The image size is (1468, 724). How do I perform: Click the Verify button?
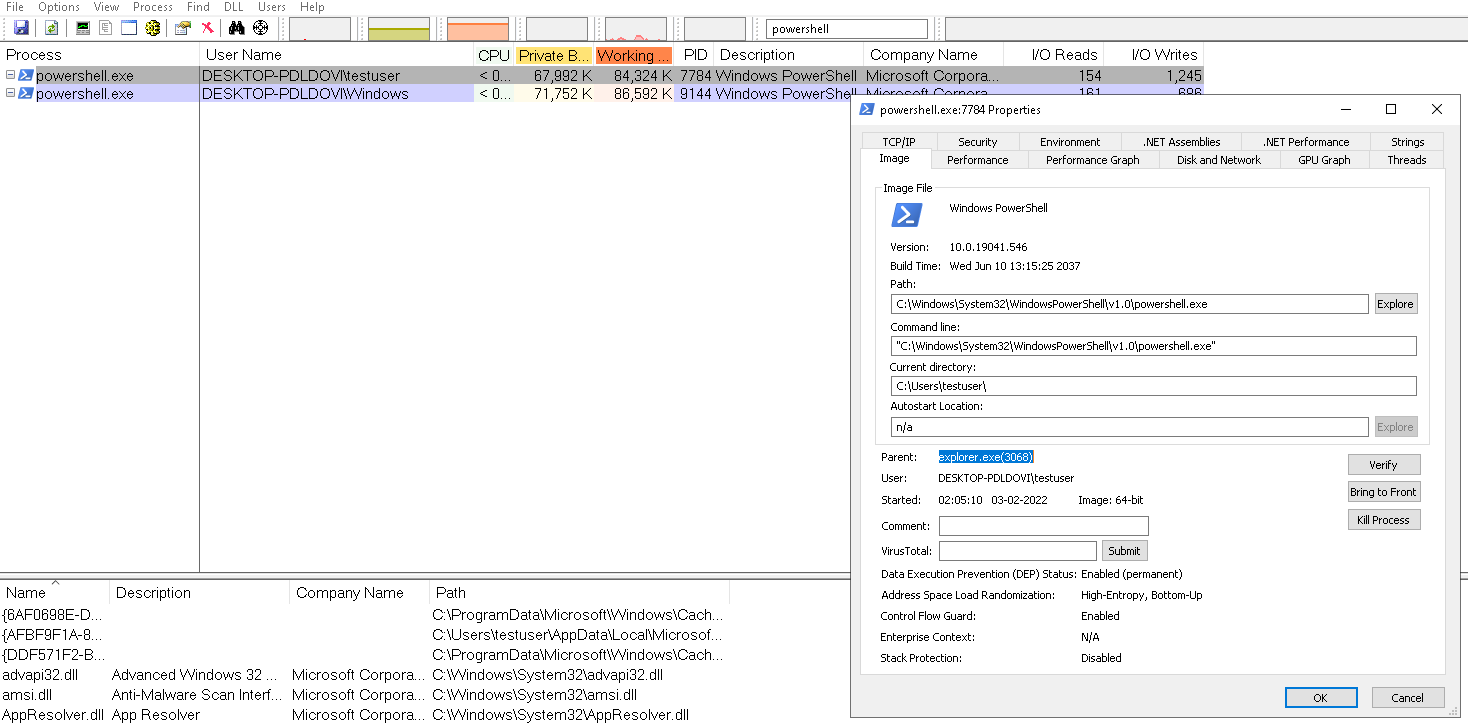[1384, 464]
